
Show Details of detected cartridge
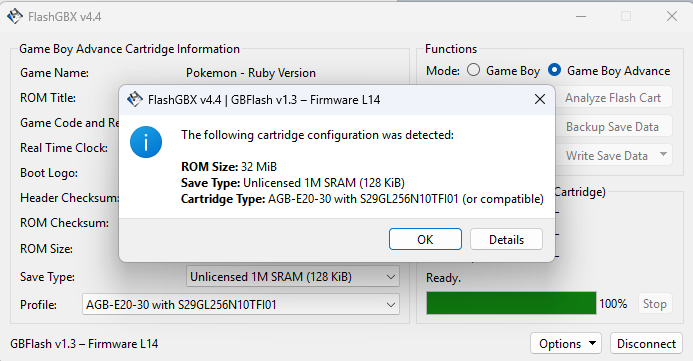pyautogui.click(x=506, y=239)
